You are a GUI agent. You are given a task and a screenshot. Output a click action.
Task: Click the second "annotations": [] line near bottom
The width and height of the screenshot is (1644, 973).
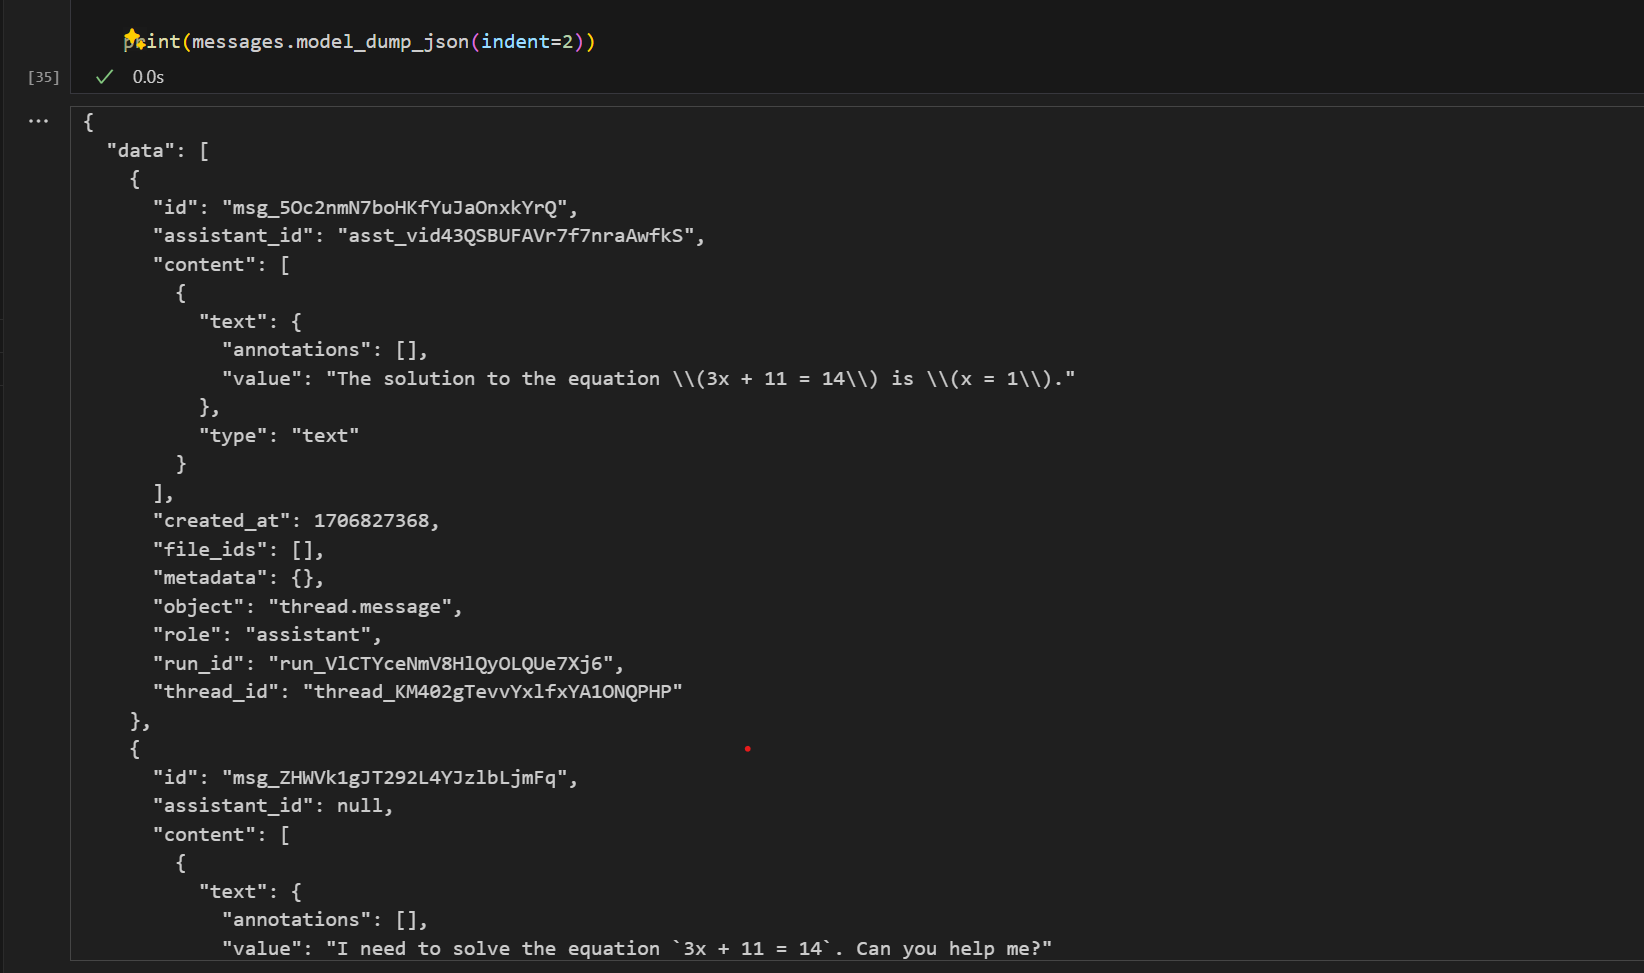[x=325, y=919]
